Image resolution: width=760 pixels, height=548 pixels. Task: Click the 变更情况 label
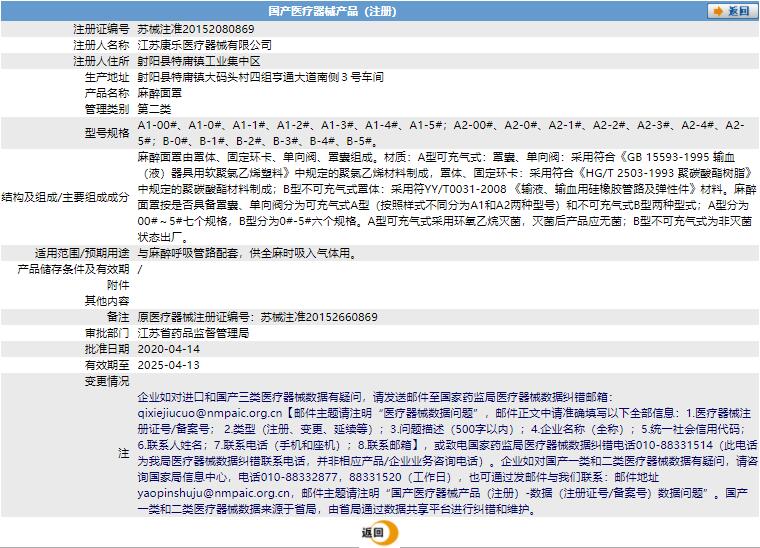(107, 381)
